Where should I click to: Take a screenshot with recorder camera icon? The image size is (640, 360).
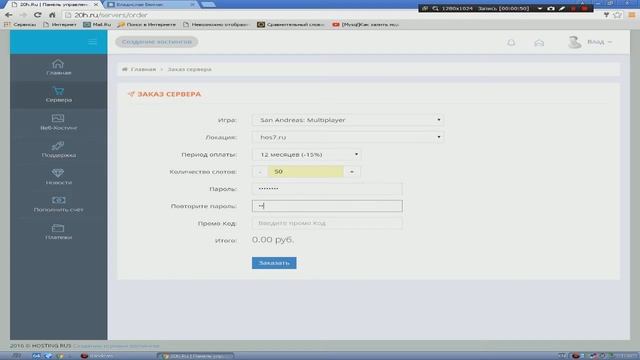pyautogui.click(x=551, y=8)
